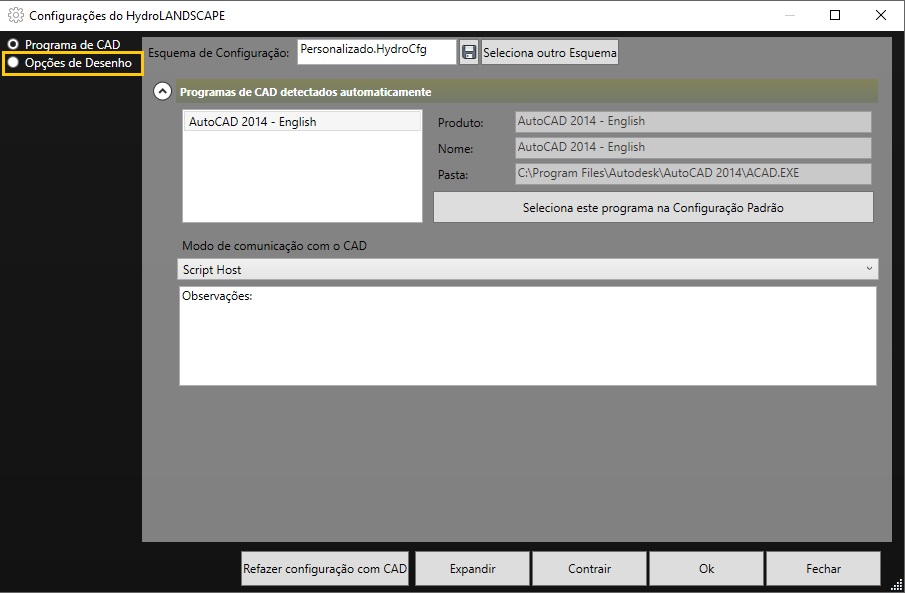The width and height of the screenshot is (905, 593).
Task: Select the Opções de Desenho radio option
Action: pos(14,63)
